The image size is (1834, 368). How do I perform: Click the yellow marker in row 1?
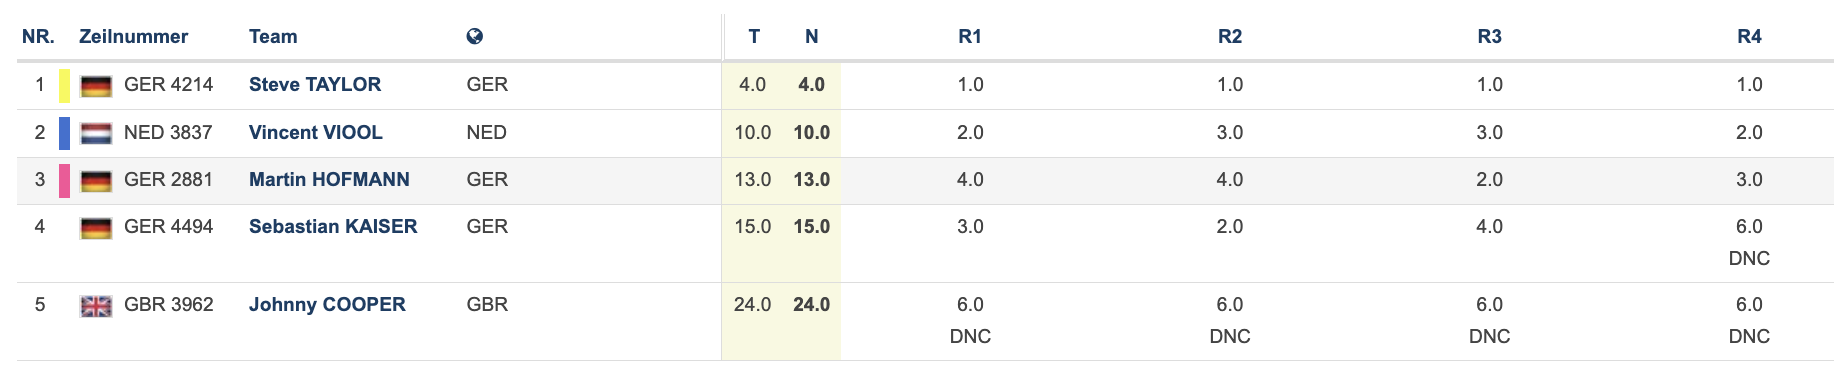coord(64,86)
